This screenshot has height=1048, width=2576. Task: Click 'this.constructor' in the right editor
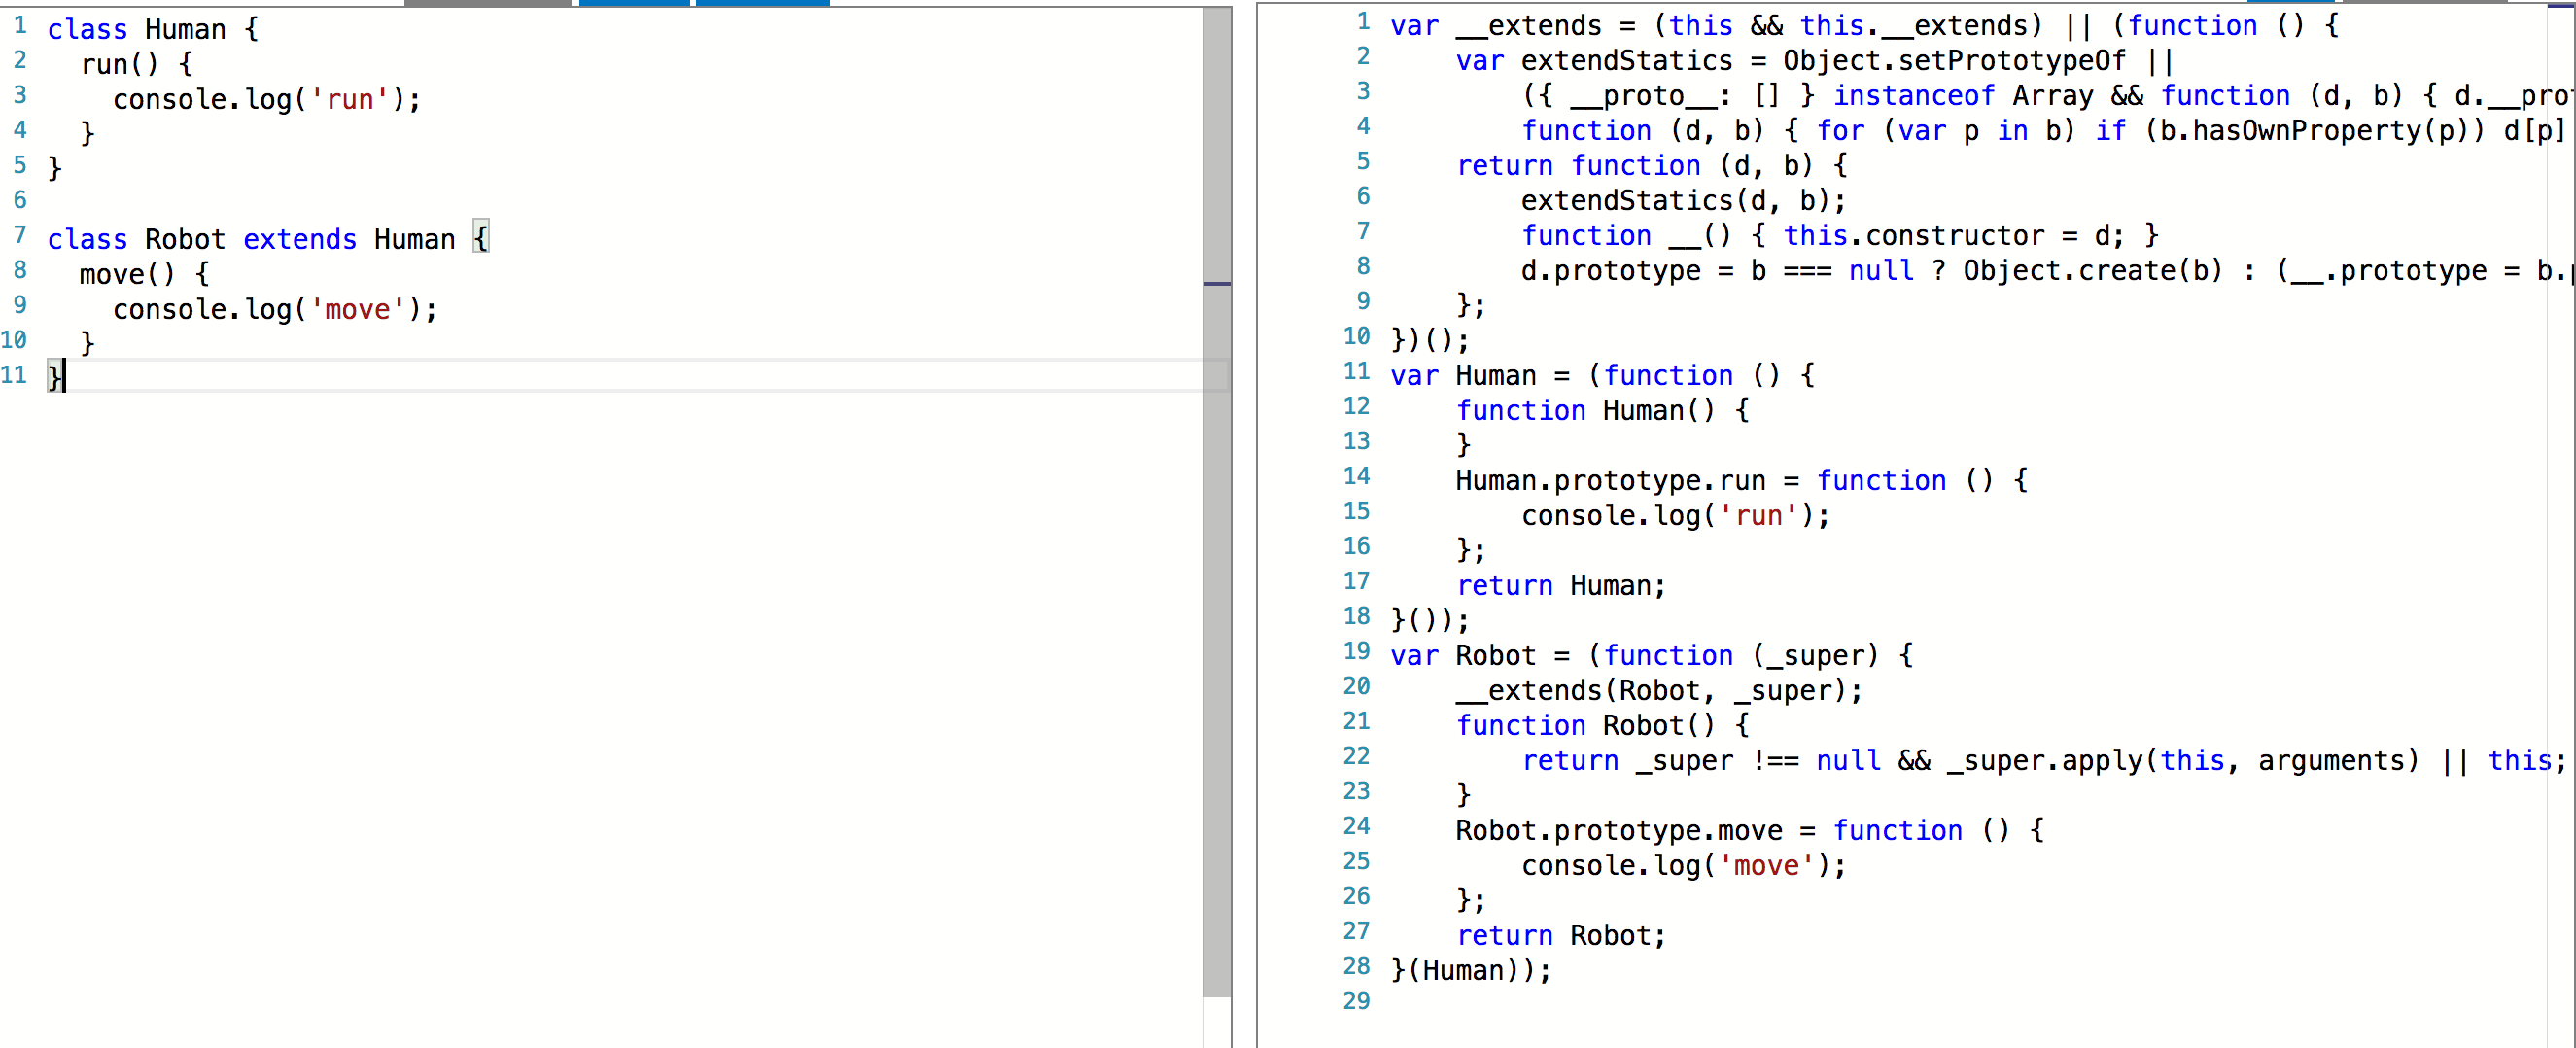click(1914, 235)
